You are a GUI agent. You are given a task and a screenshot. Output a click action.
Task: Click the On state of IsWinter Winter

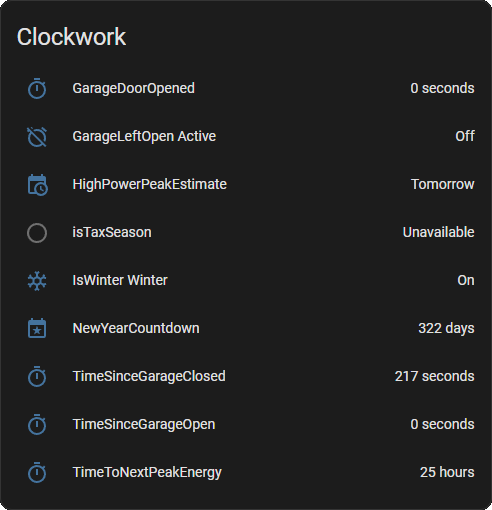click(466, 280)
